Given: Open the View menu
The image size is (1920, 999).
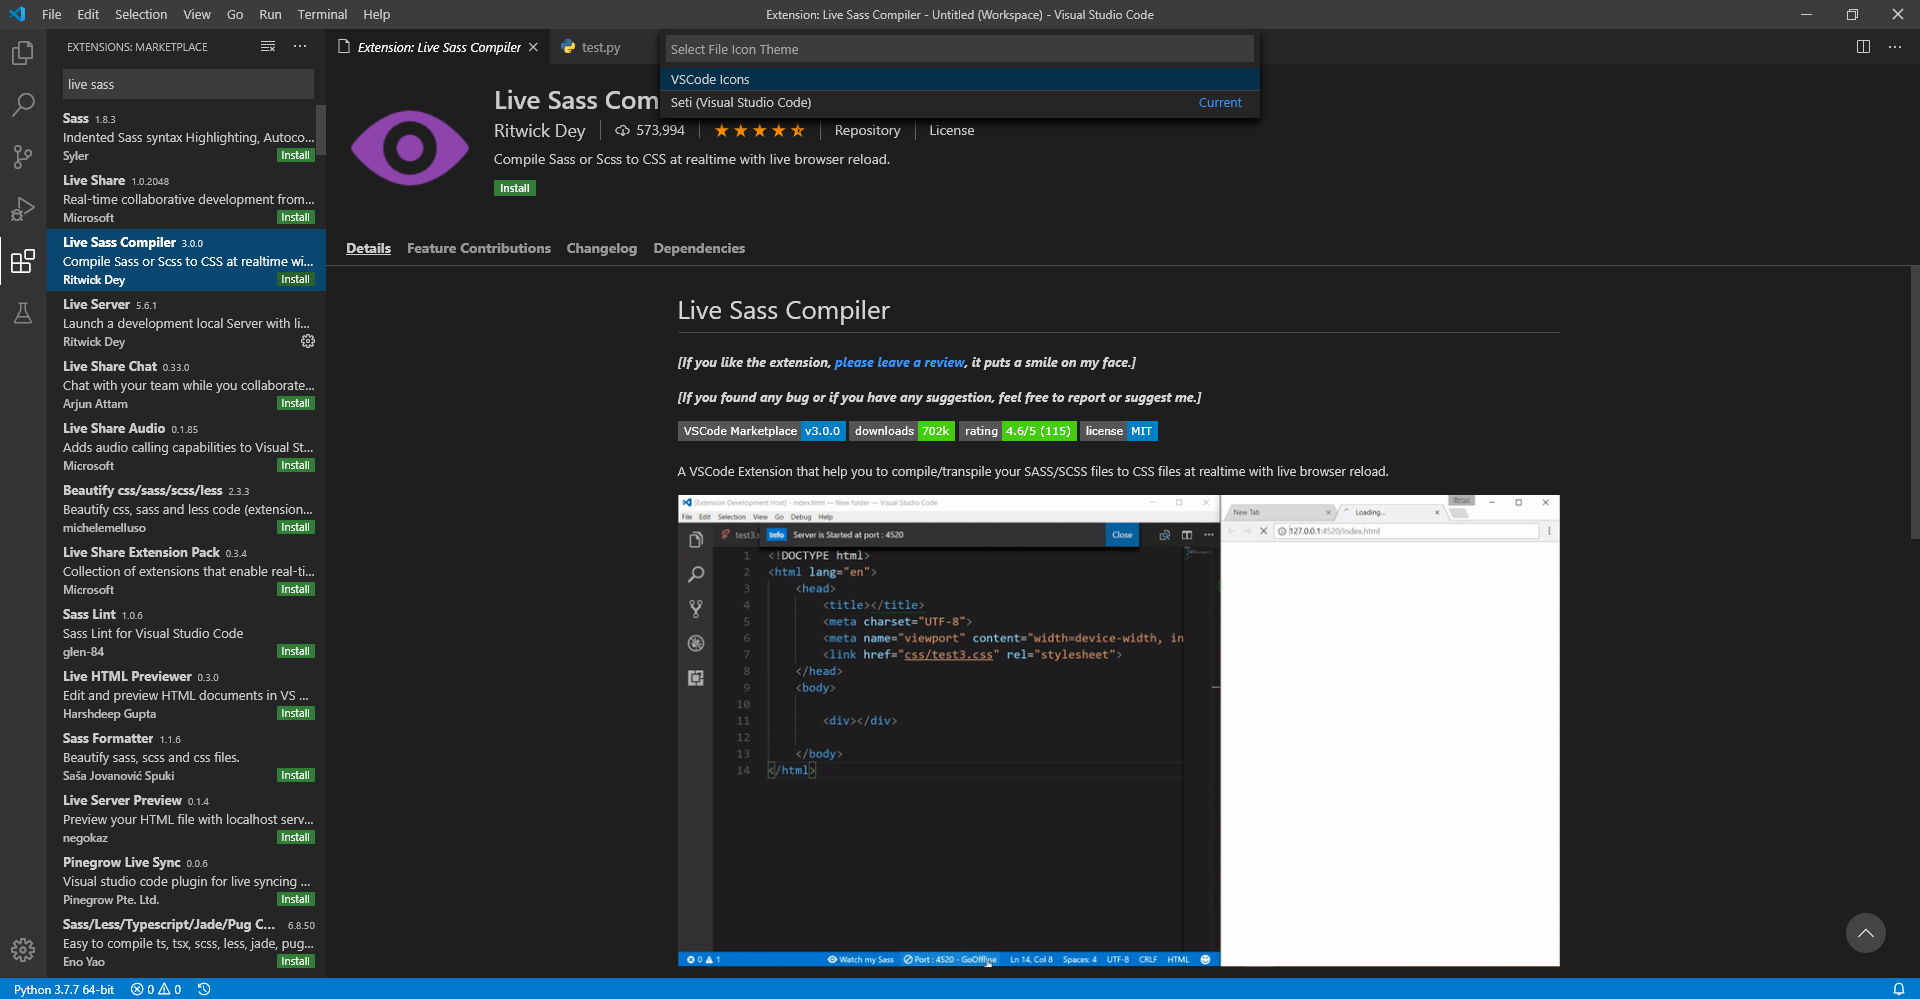Looking at the screenshot, I should point(197,14).
